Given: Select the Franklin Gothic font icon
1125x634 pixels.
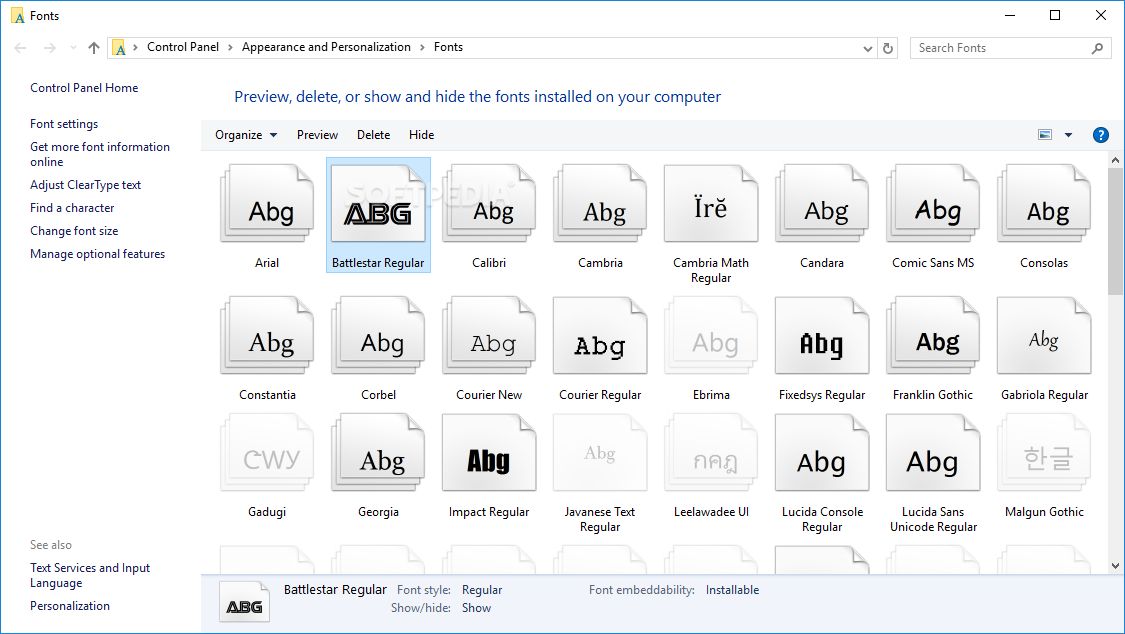Looking at the screenshot, I should [x=933, y=335].
